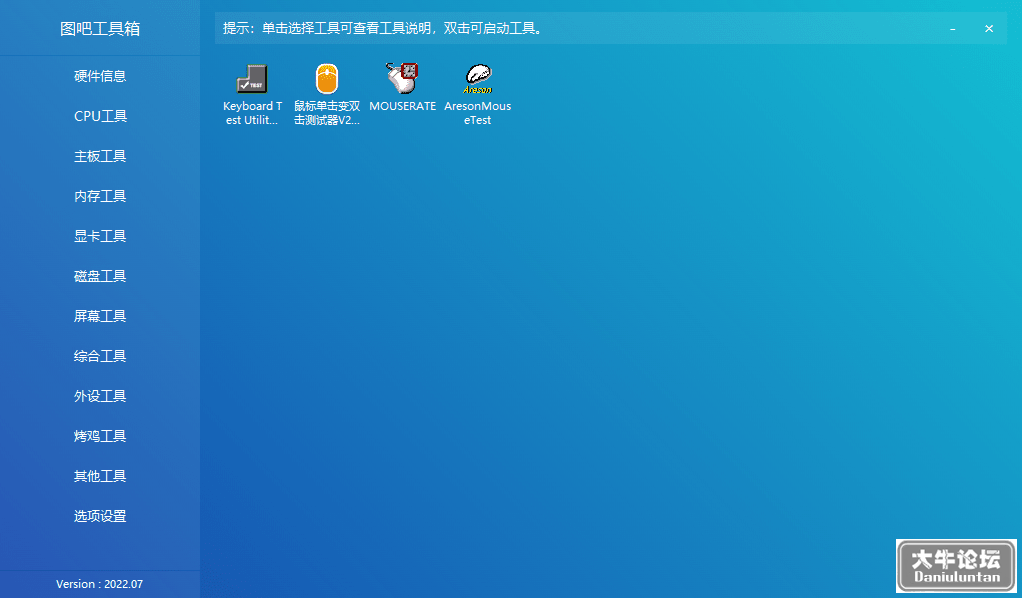Click the Version : 2022.07 label
This screenshot has height=598, width=1022.
[x=99, y=584]
